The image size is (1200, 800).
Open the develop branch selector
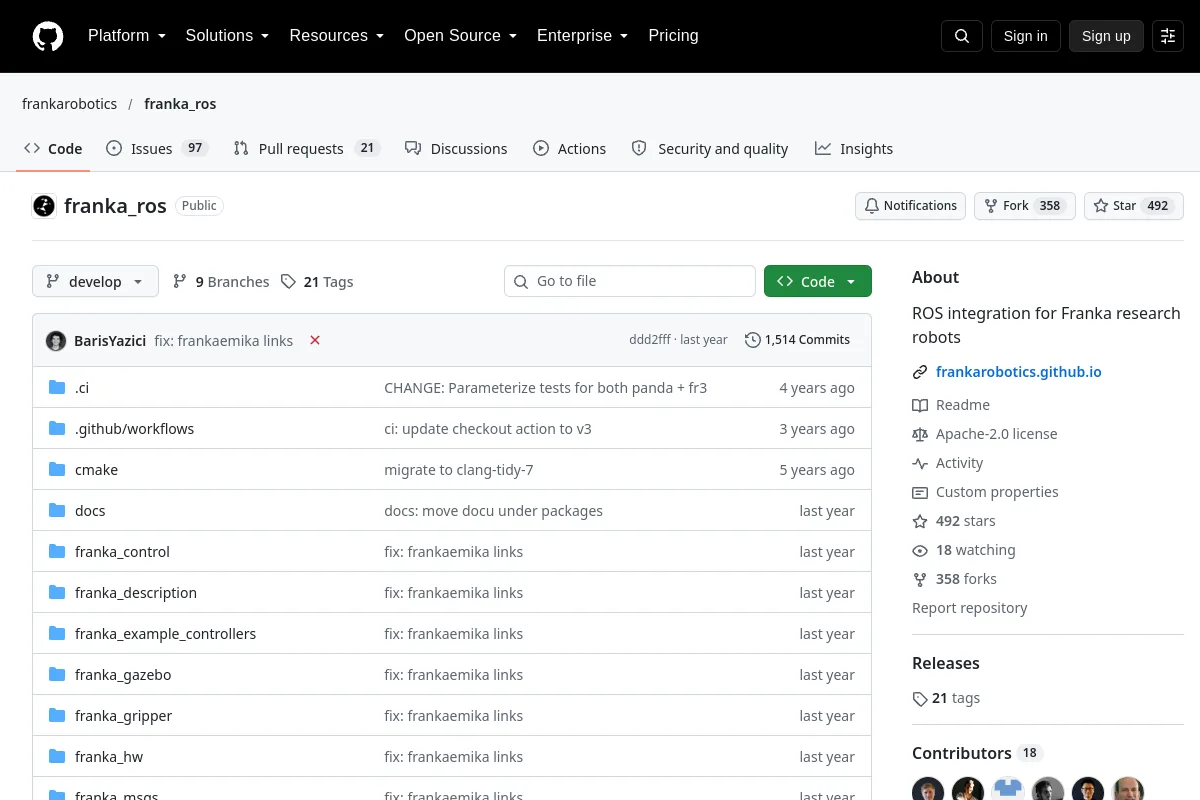coord(95,281)
